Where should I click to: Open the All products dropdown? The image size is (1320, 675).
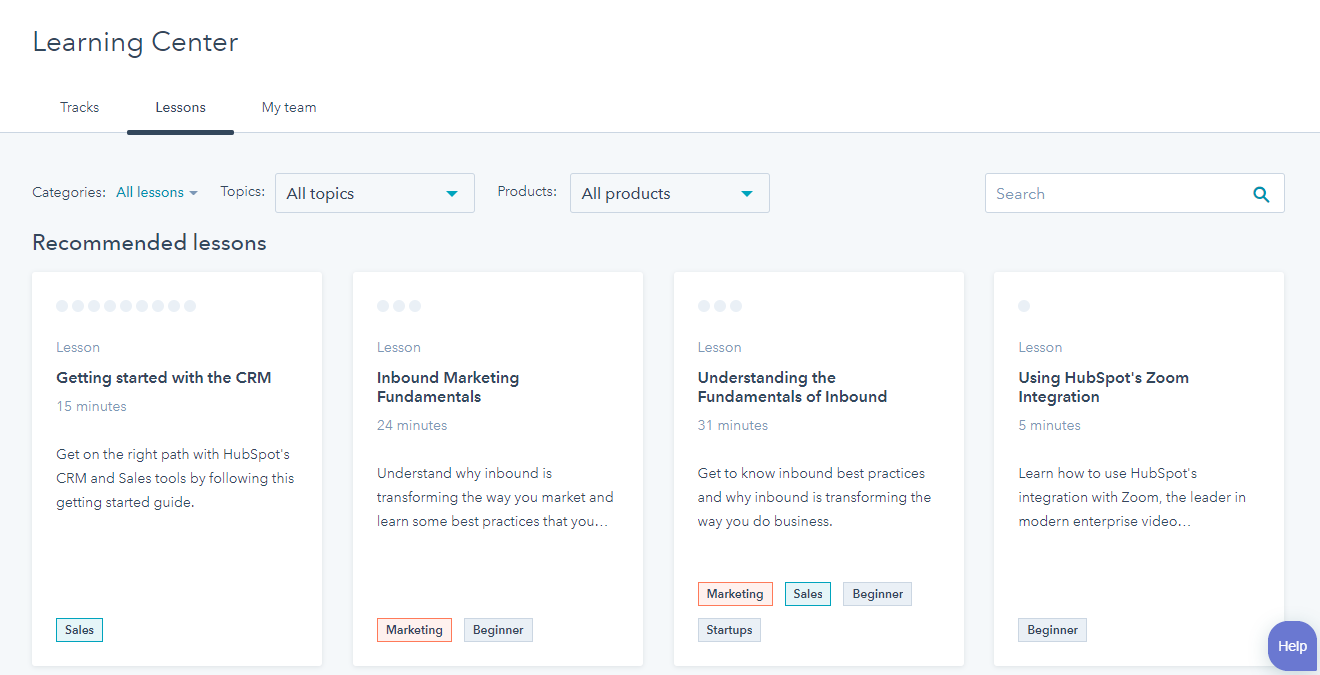click(x=670, y=193)
